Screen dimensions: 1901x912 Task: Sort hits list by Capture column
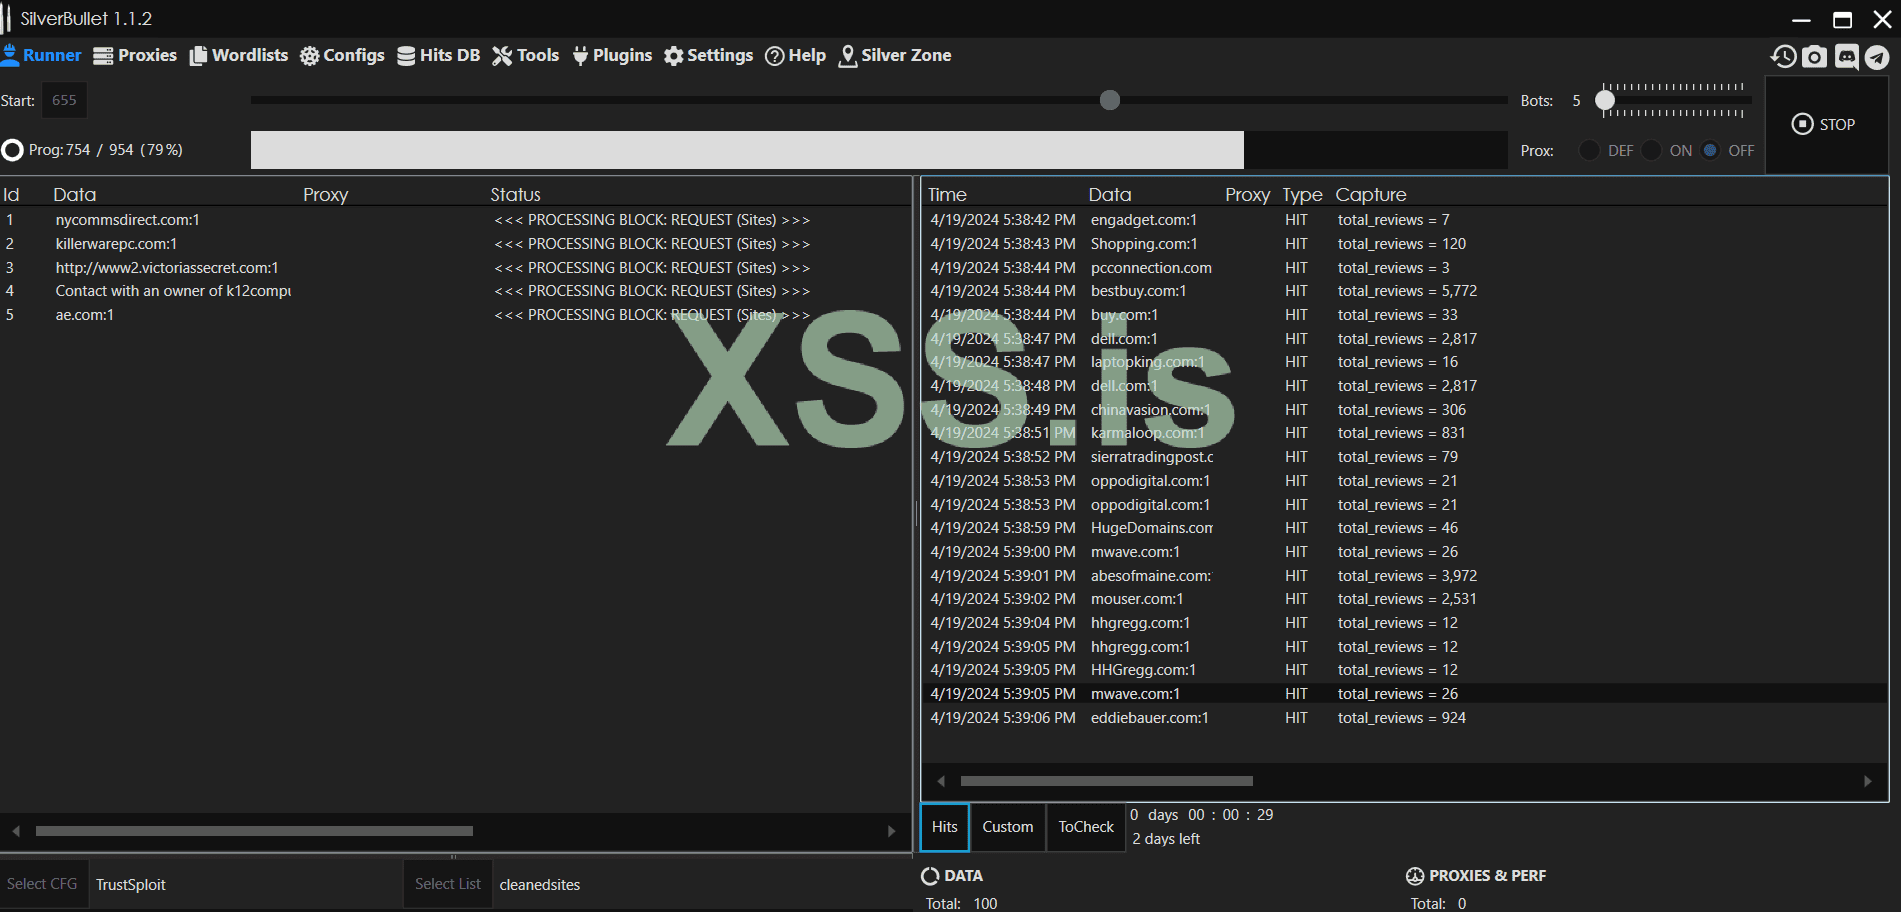coord(1371,195)
